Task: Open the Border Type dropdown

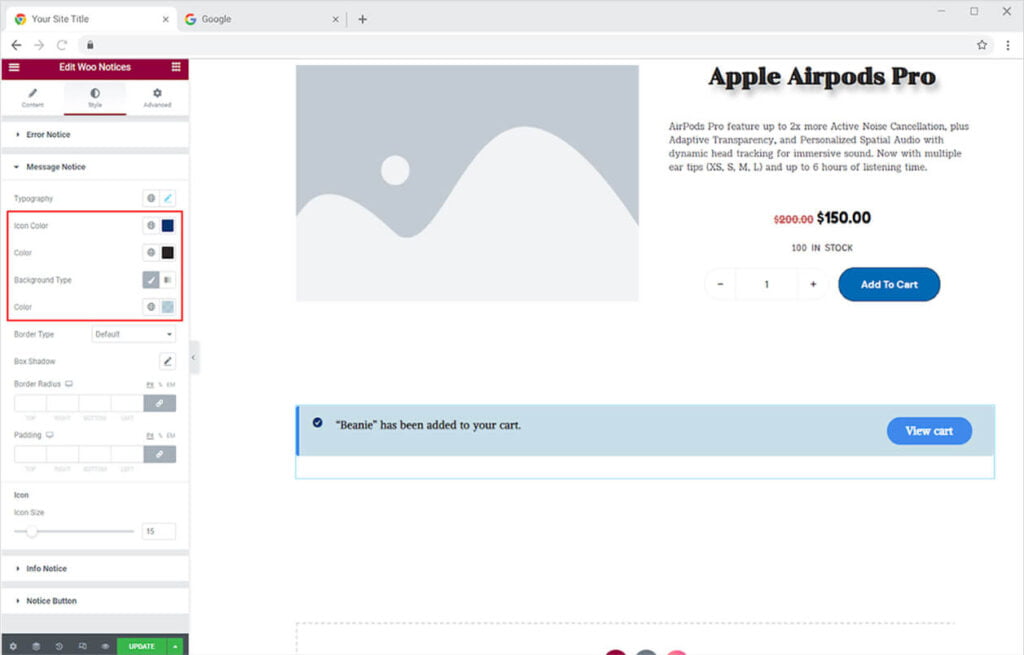Action: tap(133, 334)
